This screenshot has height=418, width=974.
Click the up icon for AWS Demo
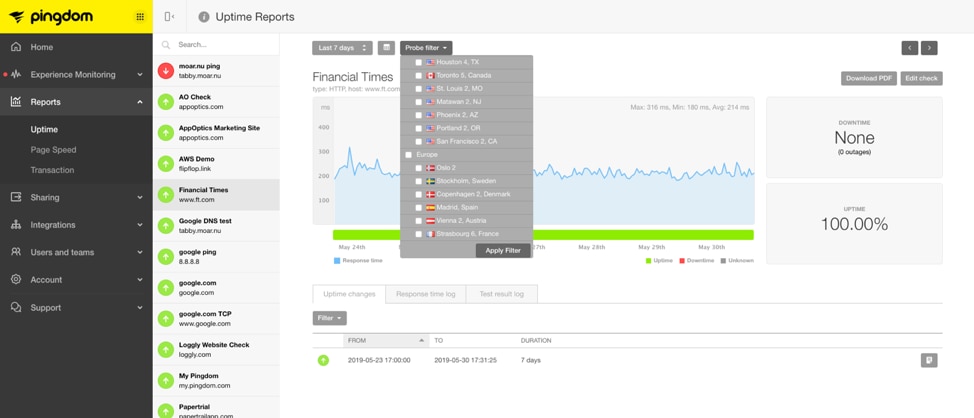pyautogui.click(x=166, y=164)
